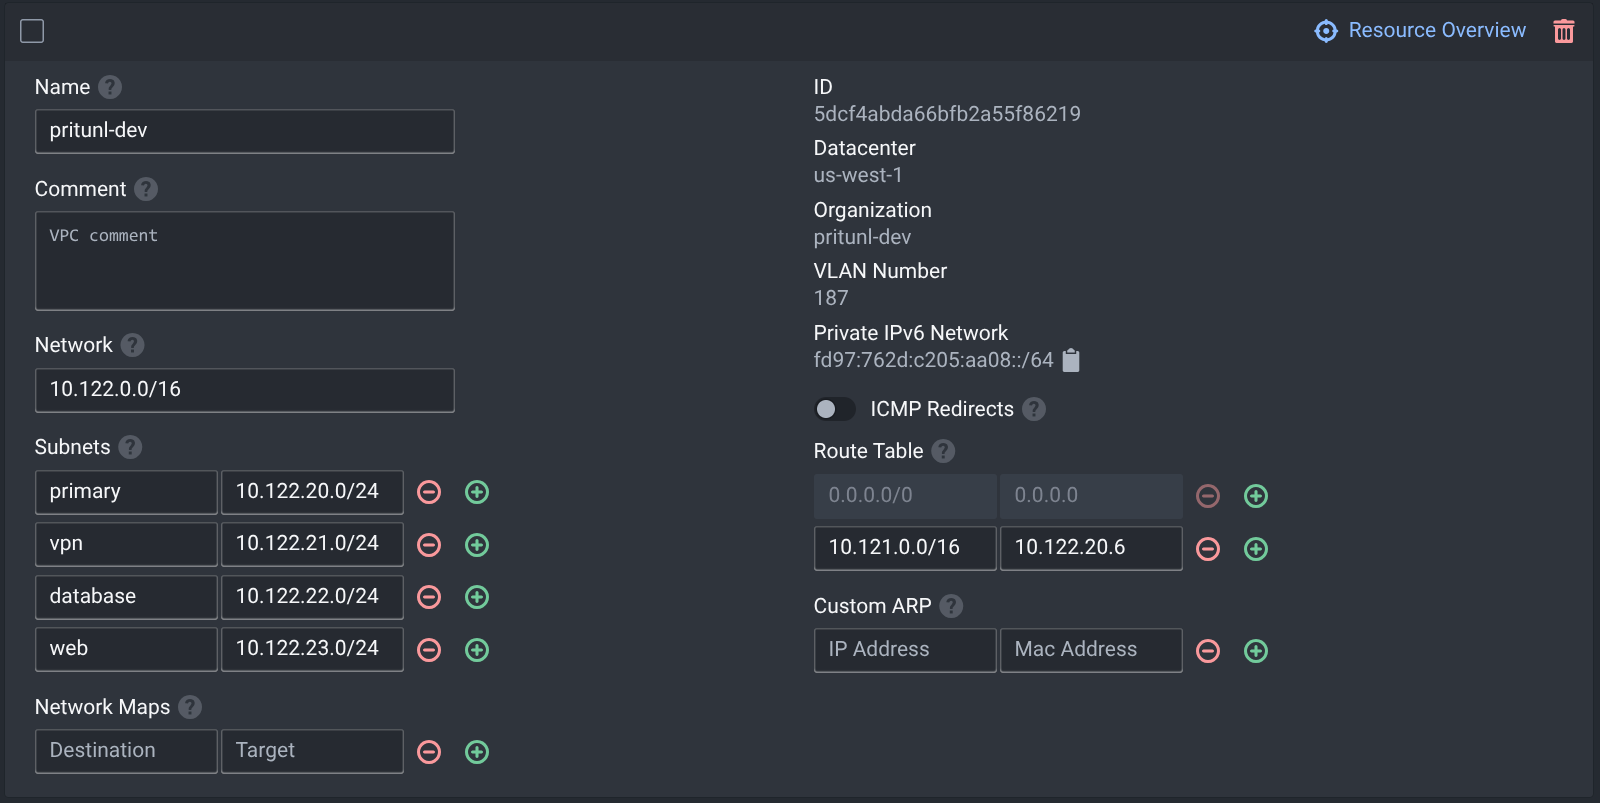Focus the VPC comment text area
The width and height of the screenshot is (1600, 803).
coord(244,260)
